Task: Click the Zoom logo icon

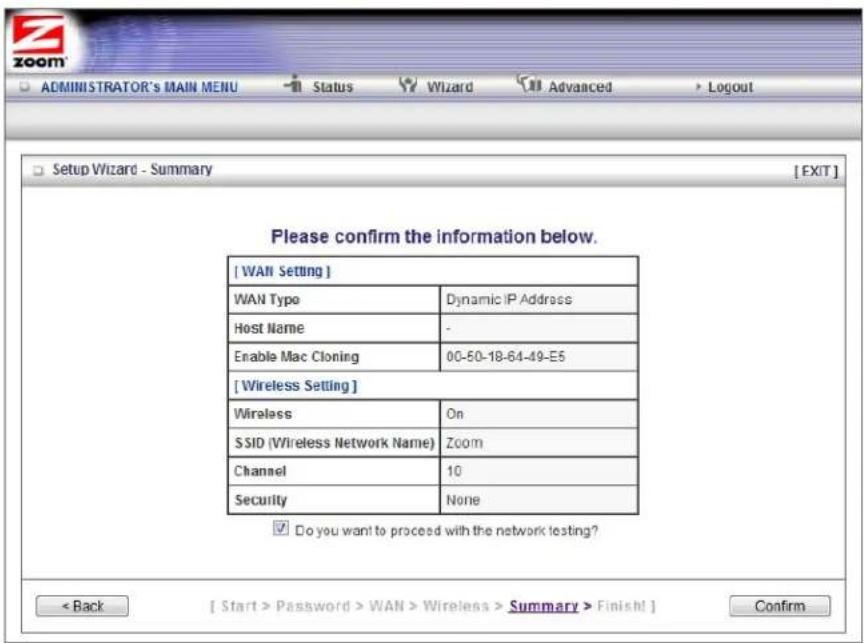Action: point(39,42)
